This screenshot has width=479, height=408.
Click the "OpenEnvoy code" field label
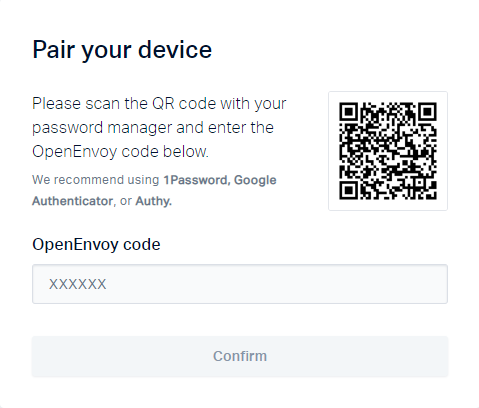96,244
